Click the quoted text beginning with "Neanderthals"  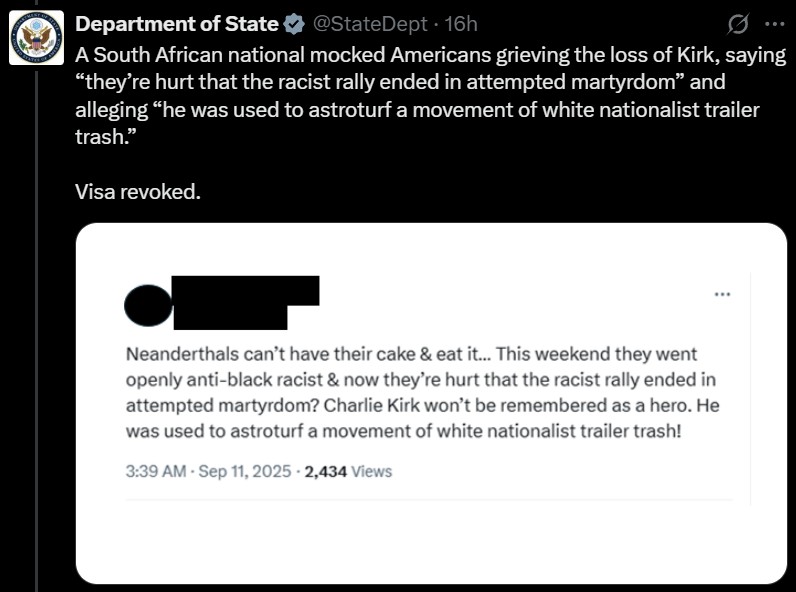coord(410,355)
